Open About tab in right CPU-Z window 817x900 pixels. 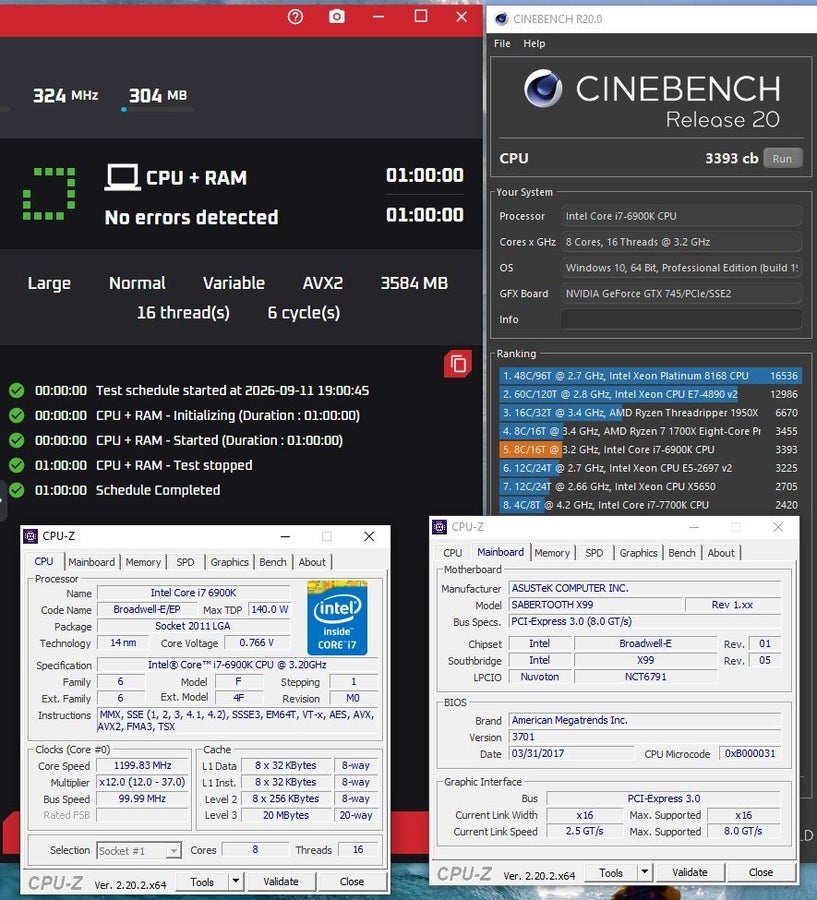(x=721, y=553)
